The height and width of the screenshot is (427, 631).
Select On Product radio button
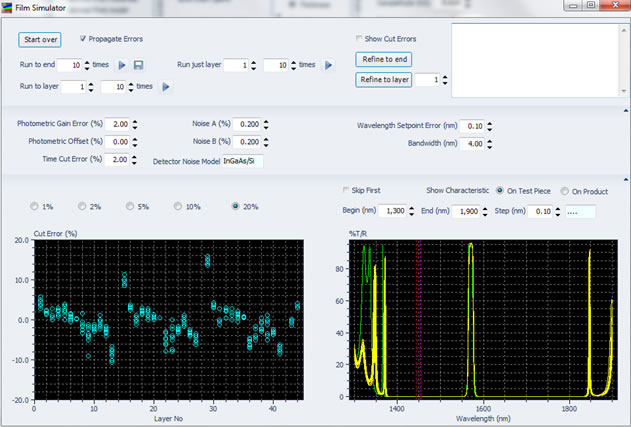565,191
